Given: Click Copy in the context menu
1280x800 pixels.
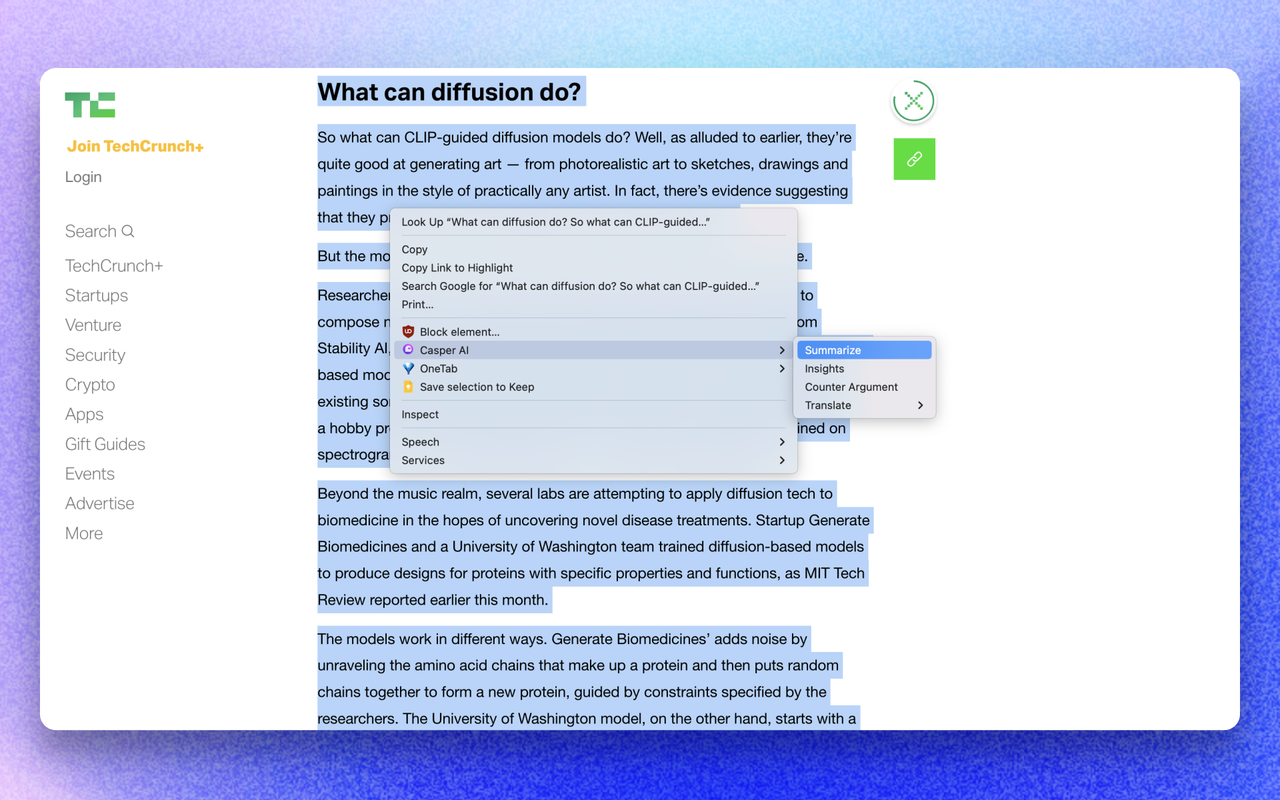Looking at the screenshot, I should (x=414, y=249).
